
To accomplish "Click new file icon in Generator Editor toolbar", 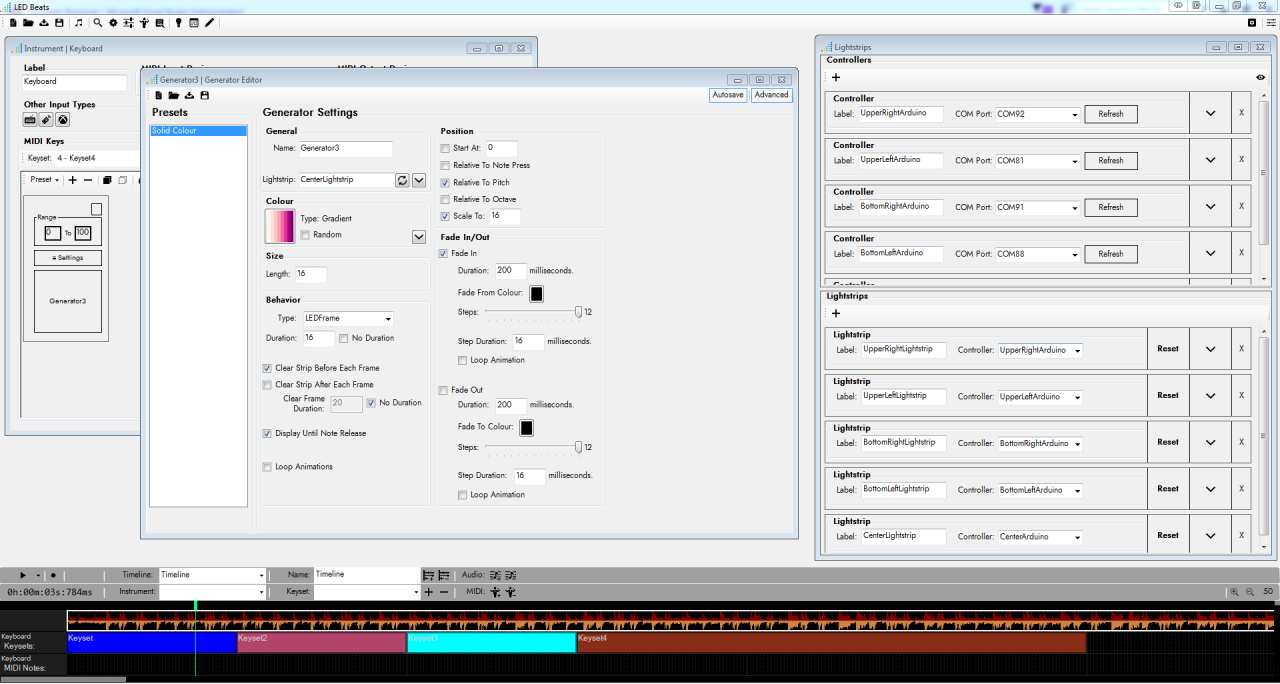I will coord(158,96).
